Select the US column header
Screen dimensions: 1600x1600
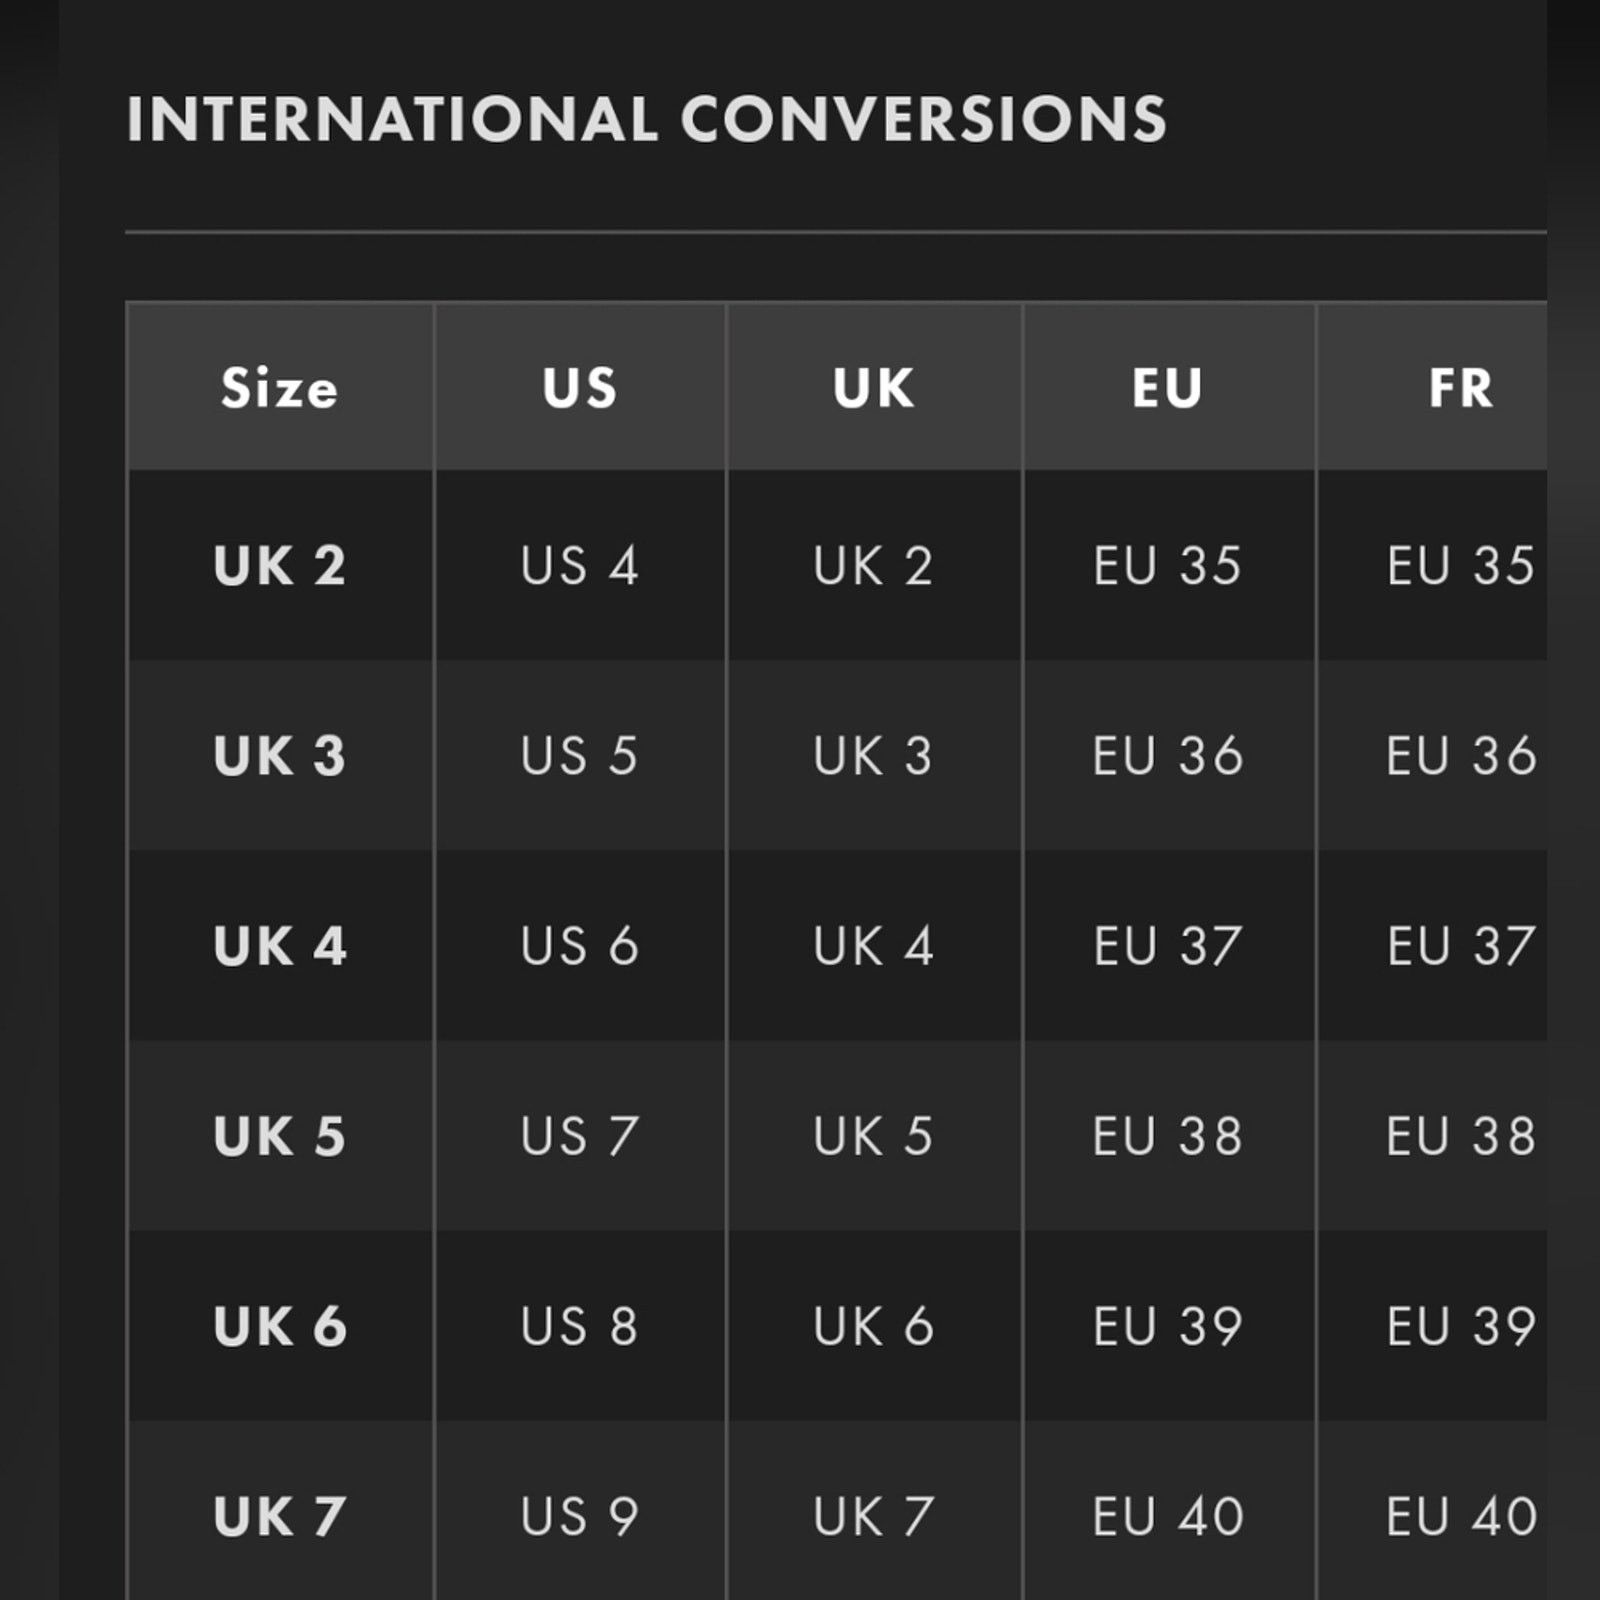point(580,387)
